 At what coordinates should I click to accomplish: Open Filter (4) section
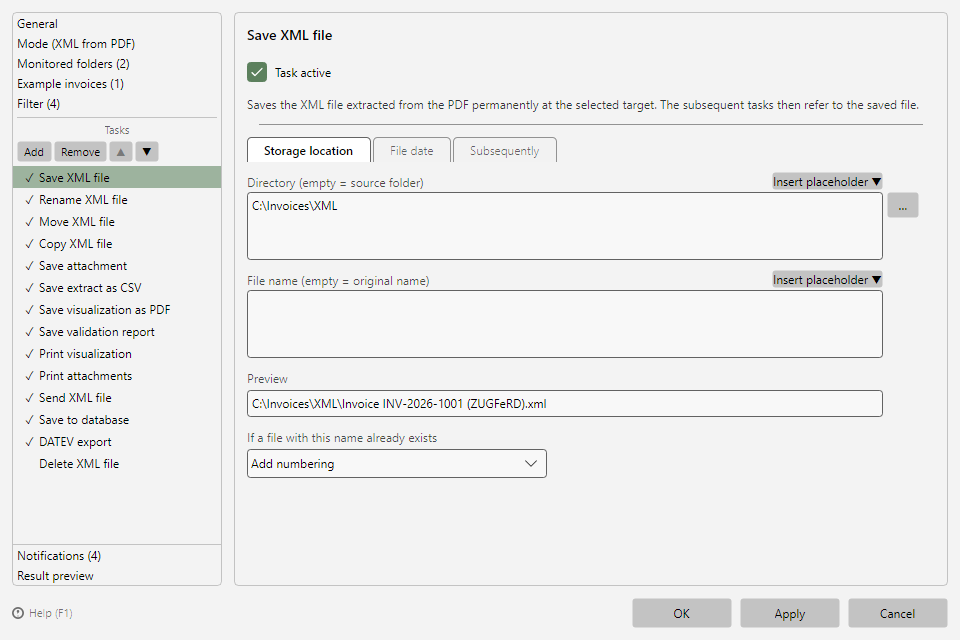point(39,104)
